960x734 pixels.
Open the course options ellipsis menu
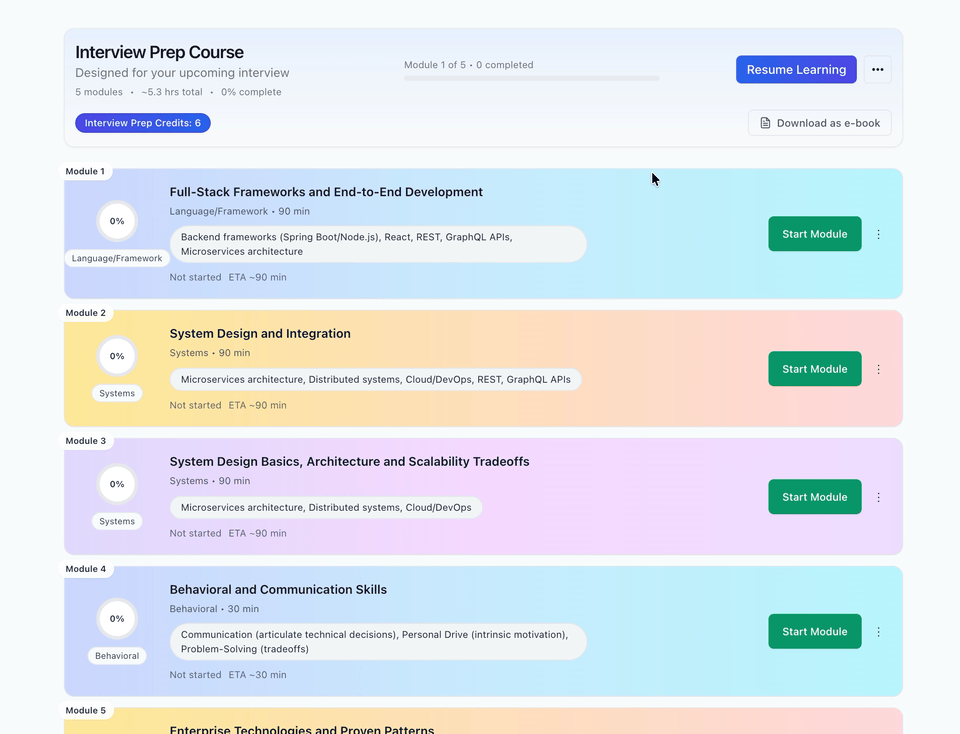(879, 69)
